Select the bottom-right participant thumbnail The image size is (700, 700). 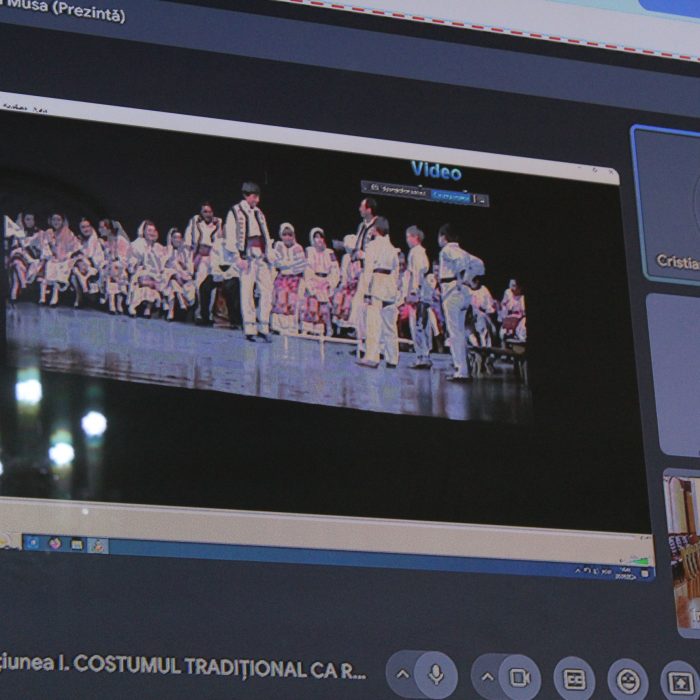coord(682,550)
